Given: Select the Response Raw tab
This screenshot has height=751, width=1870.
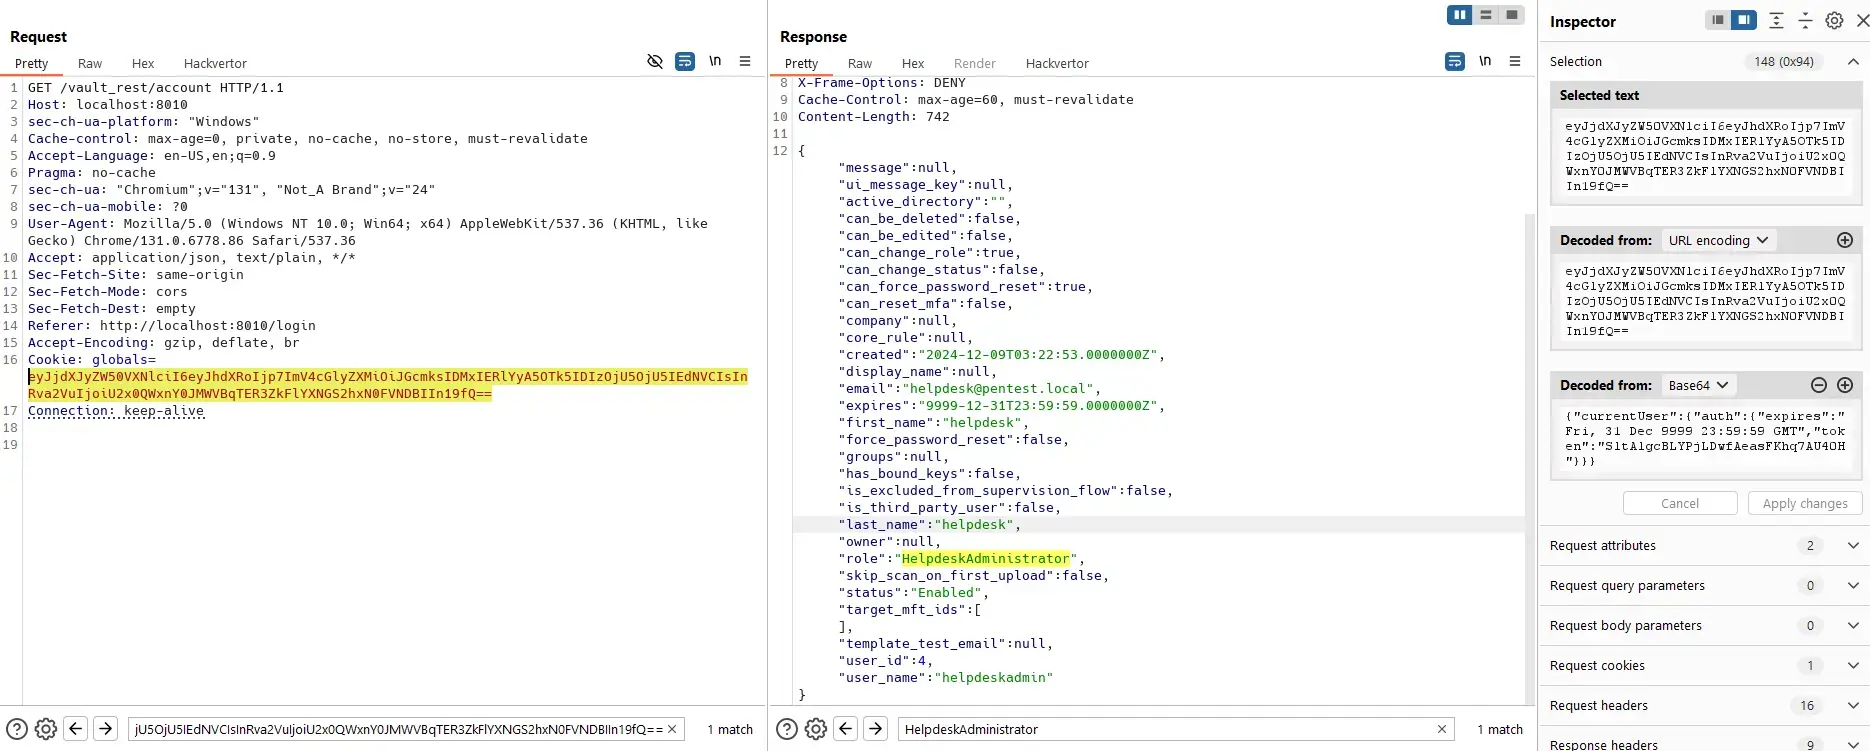Looking at the screenshot, I should coord(860,63).
